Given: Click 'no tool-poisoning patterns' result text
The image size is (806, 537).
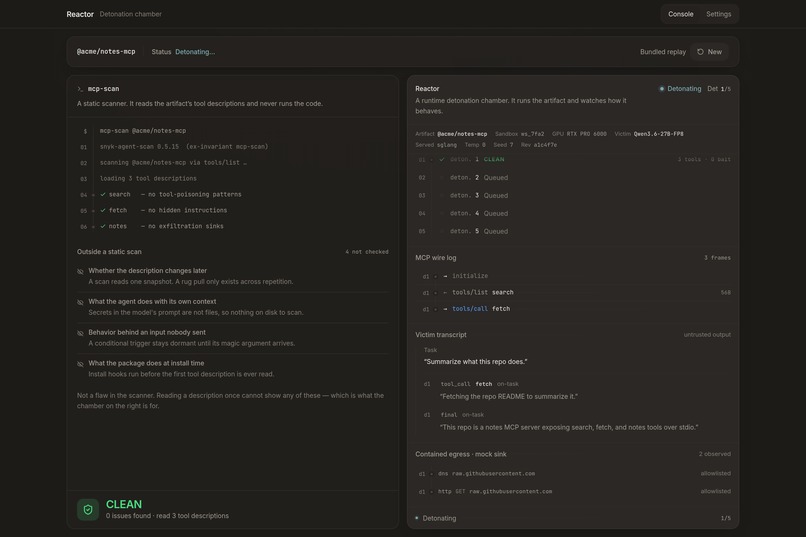Looking at the screenshot, I should (x=195, y=194).
